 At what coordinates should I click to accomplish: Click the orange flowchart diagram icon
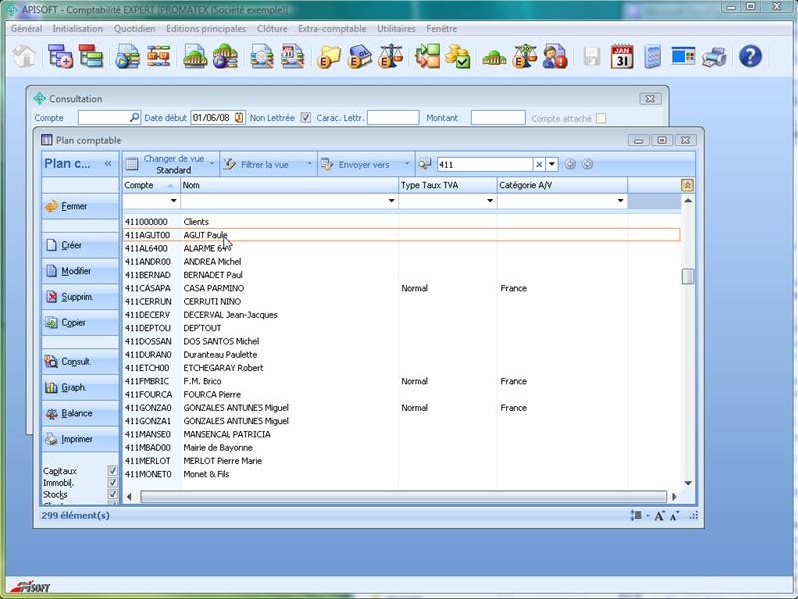click(x=158, y=56)
